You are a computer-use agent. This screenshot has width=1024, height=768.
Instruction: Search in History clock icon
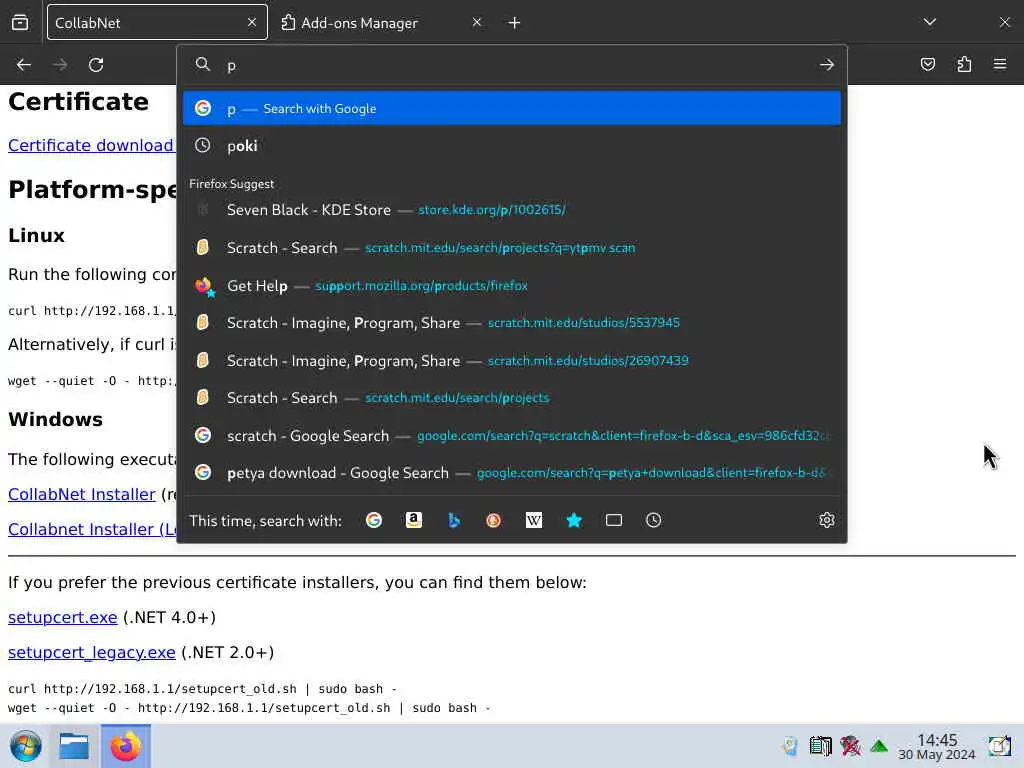coord(654,520)
